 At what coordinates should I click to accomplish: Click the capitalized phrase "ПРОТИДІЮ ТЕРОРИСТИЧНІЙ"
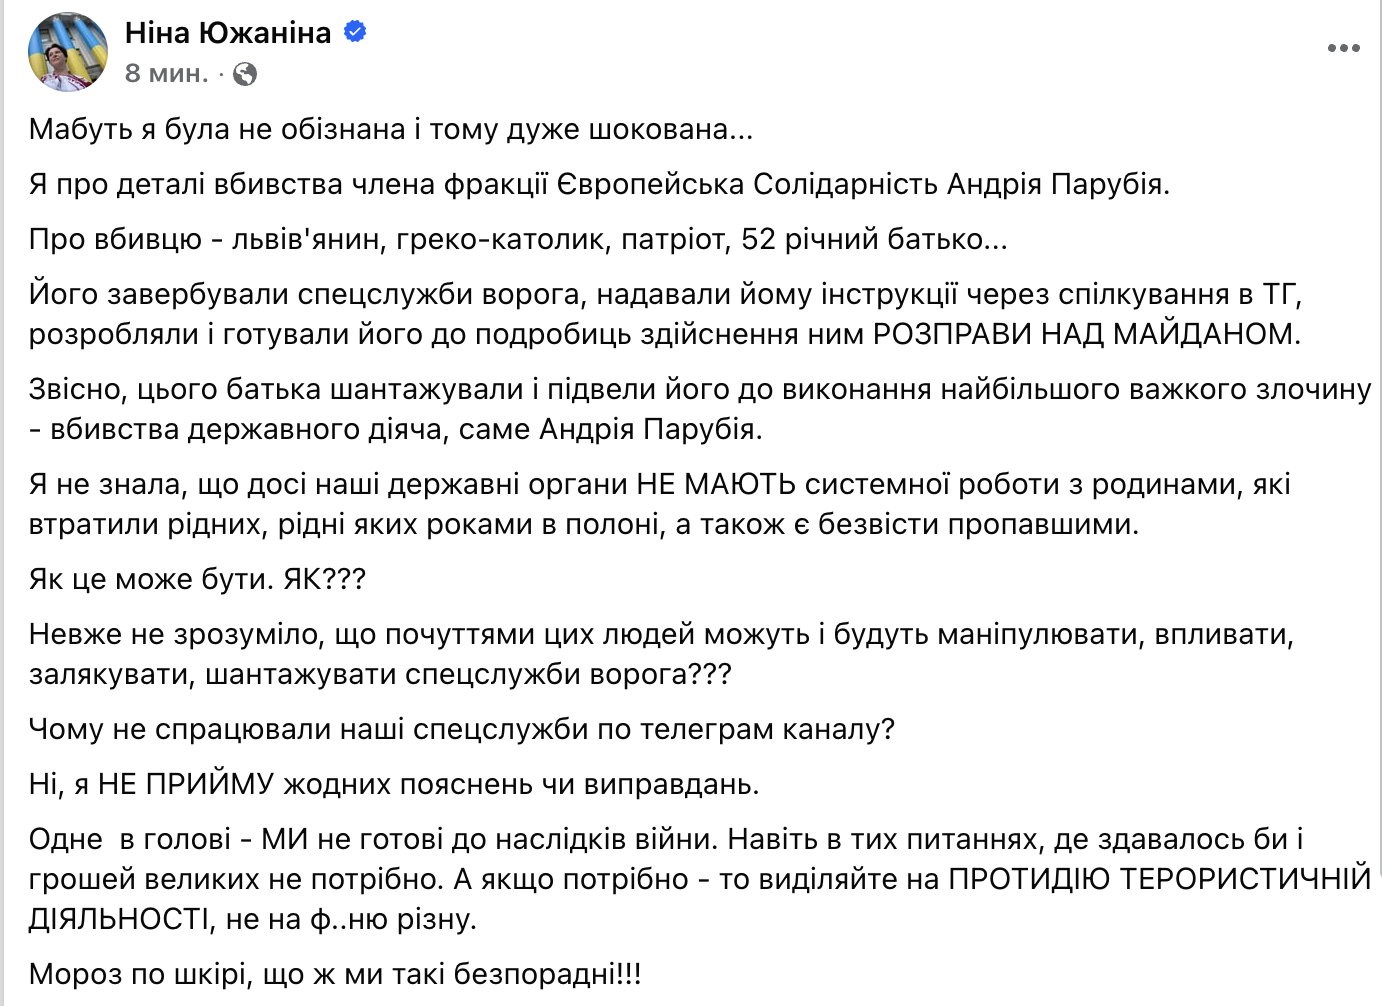1159,879
